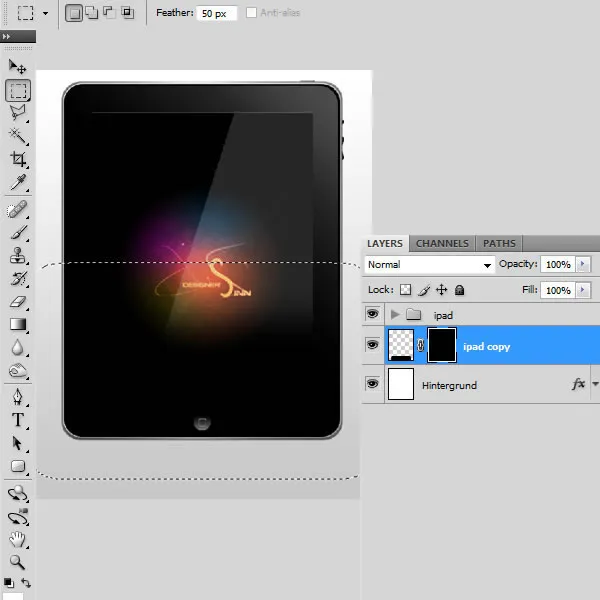Click the Fill percentage field

(x=558, y=290)
